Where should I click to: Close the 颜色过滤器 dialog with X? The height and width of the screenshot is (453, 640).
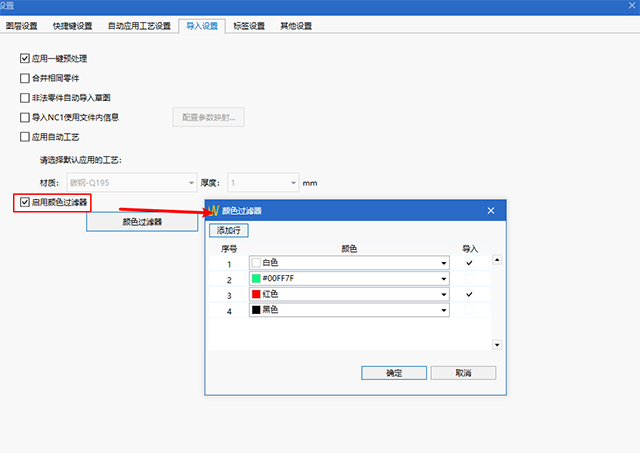click(x=490, y=211)
